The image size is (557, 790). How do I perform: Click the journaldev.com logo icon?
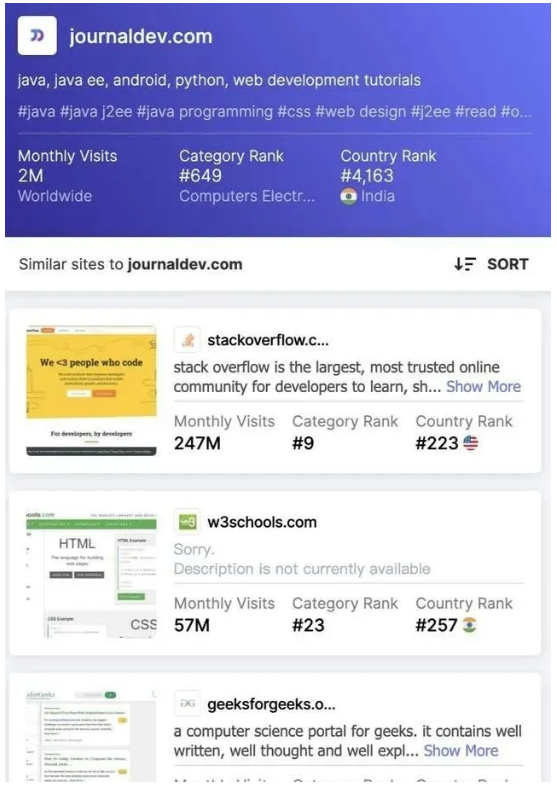click(x=37, y=36)
